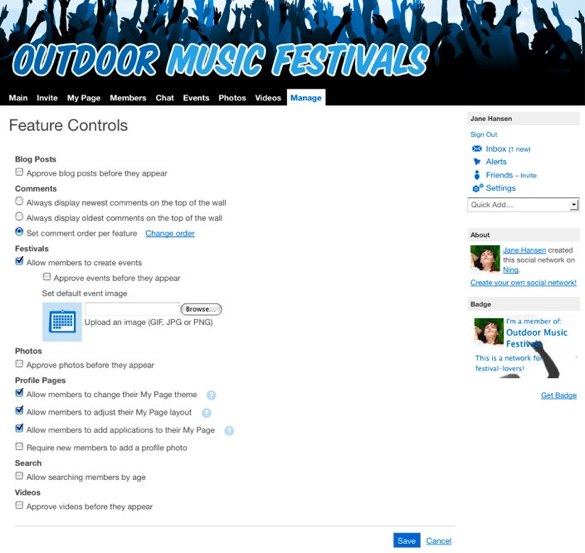Click help icon beside My Page layout

(206, 413)
